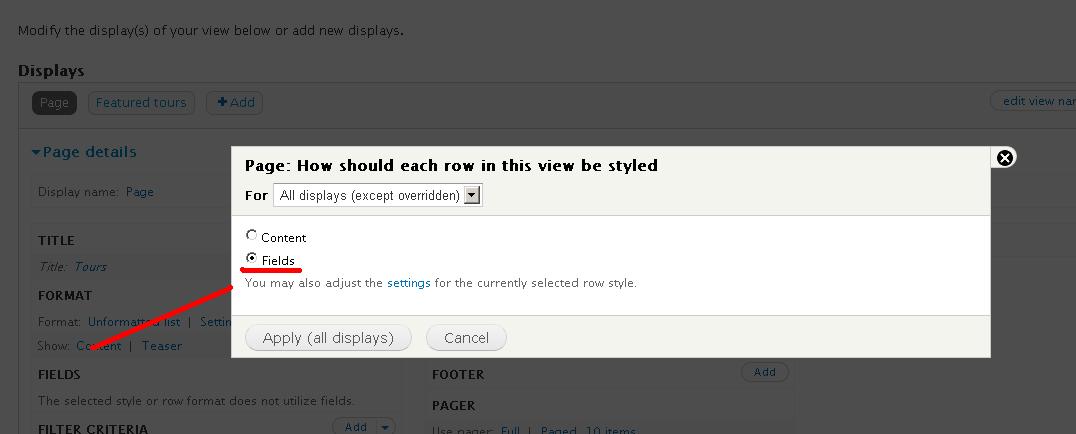Viewport: 1076px width, 434px height.
Task: Select the Fields radio option
Action: 251,259
